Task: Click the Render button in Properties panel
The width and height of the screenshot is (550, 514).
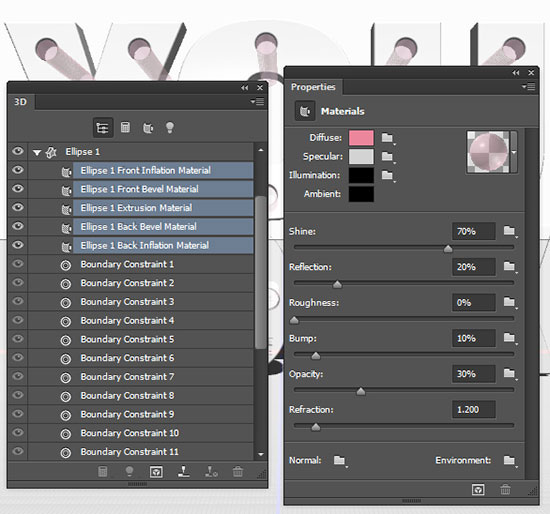Action: click(478, 490)
